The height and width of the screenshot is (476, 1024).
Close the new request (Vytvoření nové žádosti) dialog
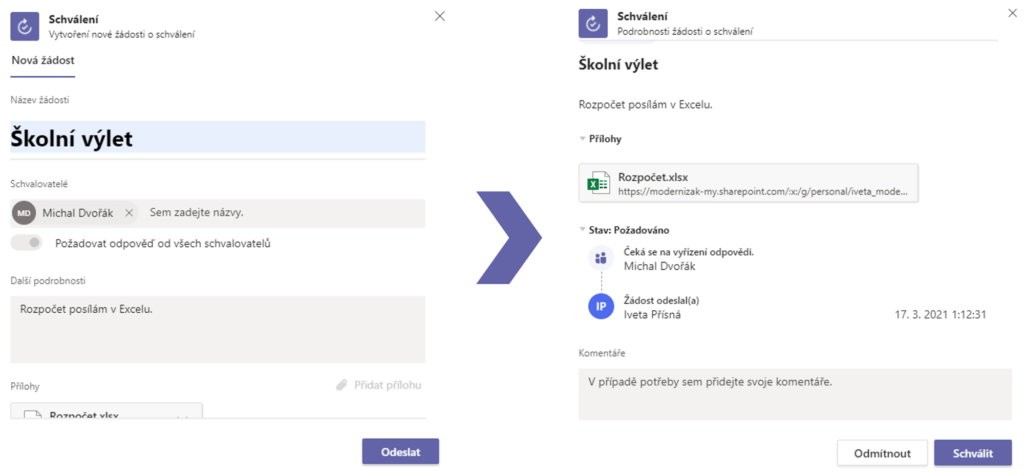pos(440,16)
